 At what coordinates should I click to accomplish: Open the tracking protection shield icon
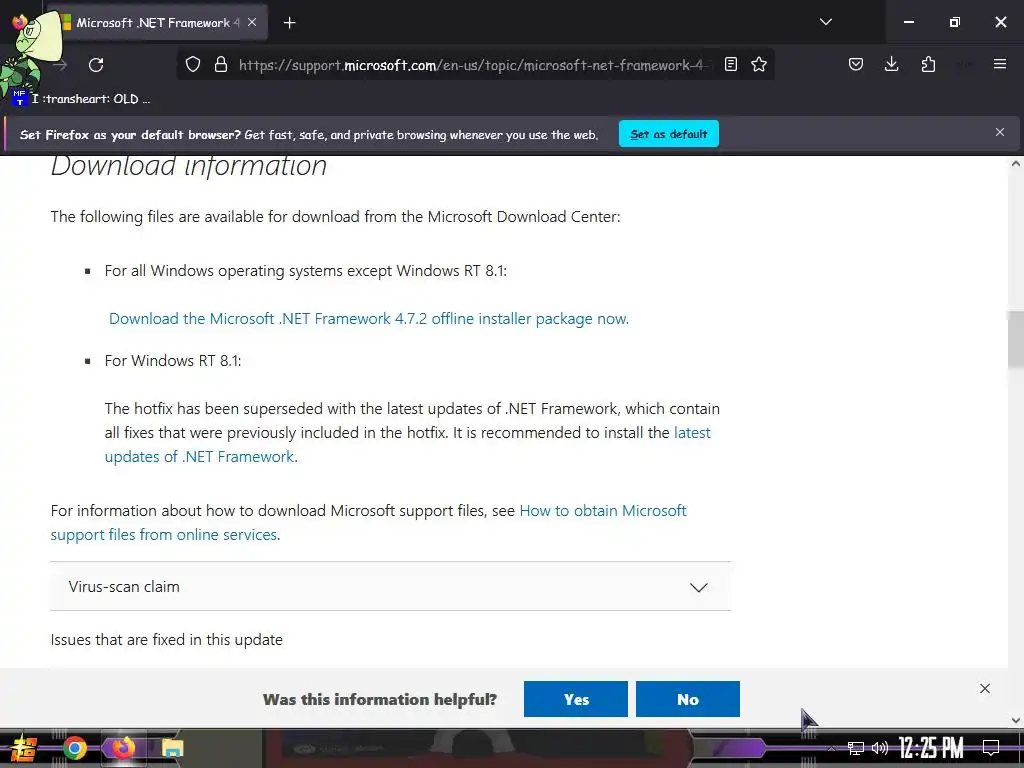click(193, 65)
